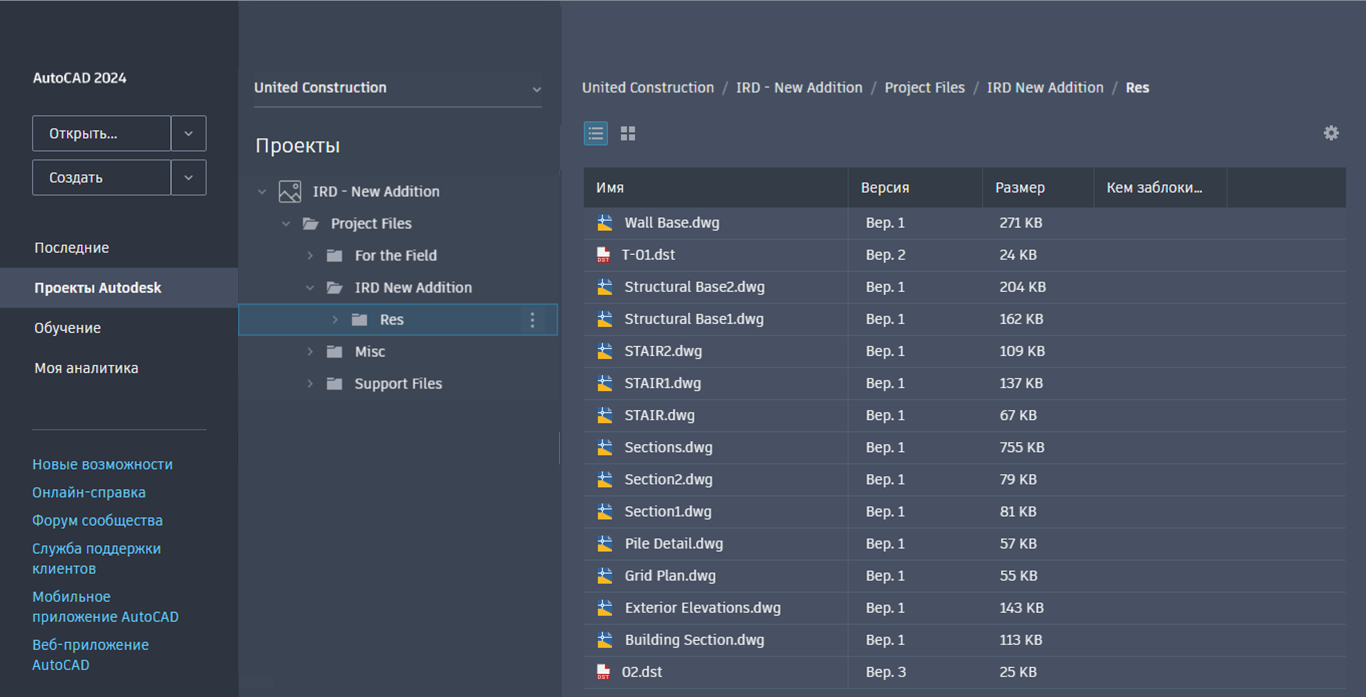Sort by the Размер column header
Viewport: 1366px width, 697px height.
click(1020, 188)
